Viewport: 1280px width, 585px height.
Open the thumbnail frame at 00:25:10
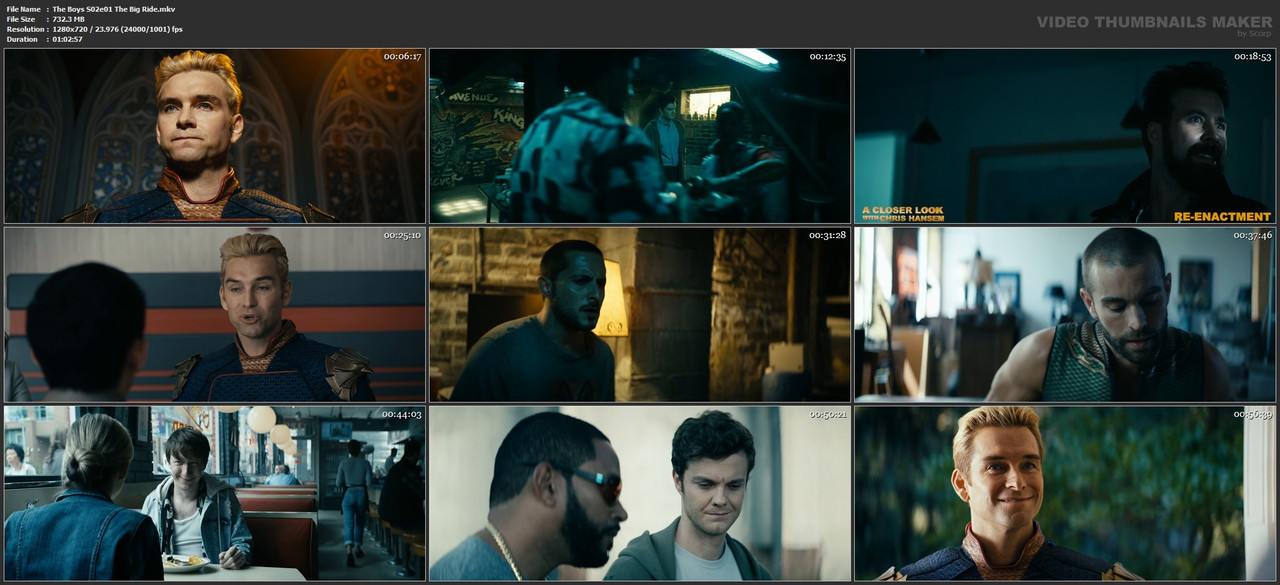[x=215, y=314]
